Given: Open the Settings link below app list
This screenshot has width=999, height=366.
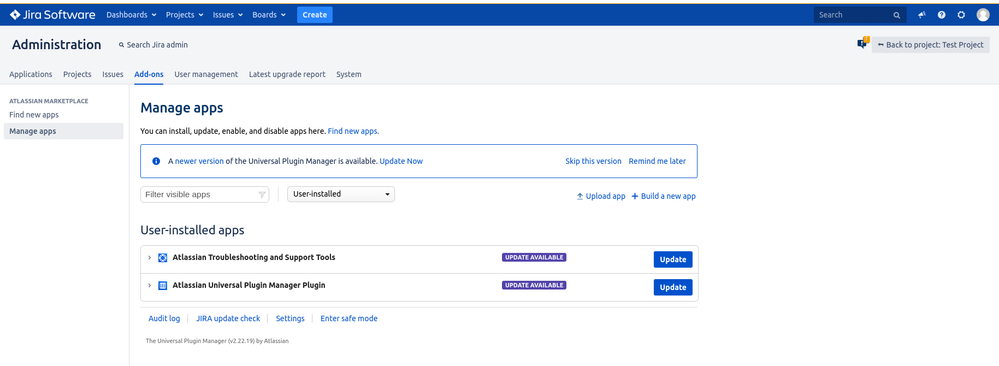Looking at the screenshot, I should [290, 318].
